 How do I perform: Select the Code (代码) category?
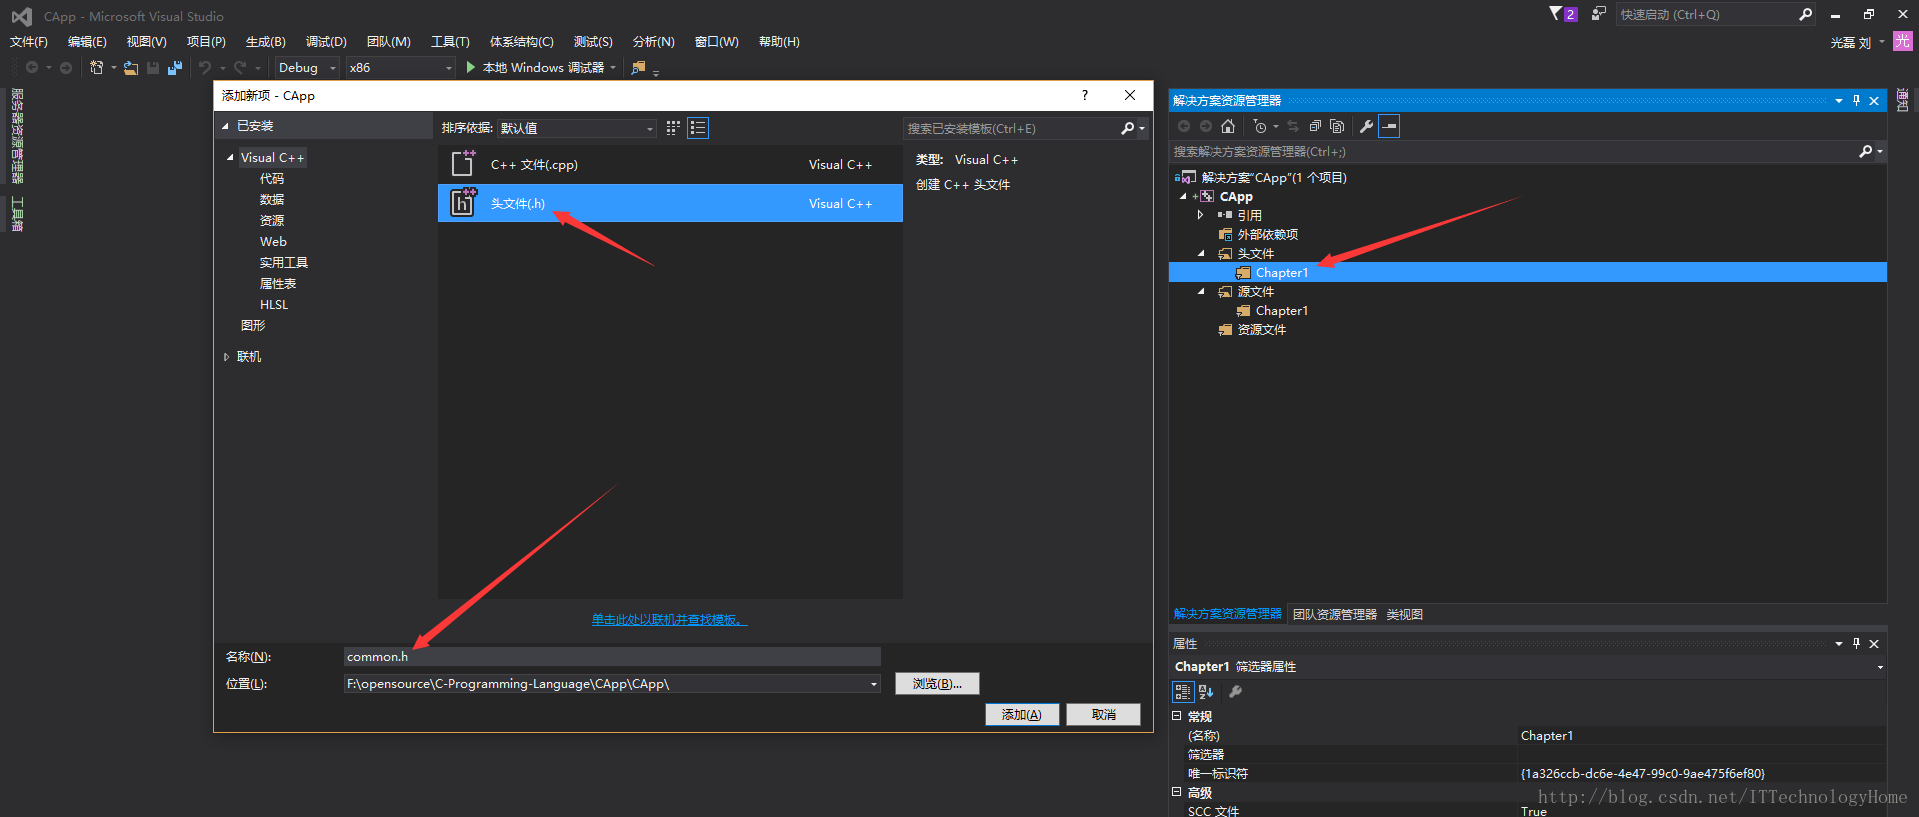point(272,178)
